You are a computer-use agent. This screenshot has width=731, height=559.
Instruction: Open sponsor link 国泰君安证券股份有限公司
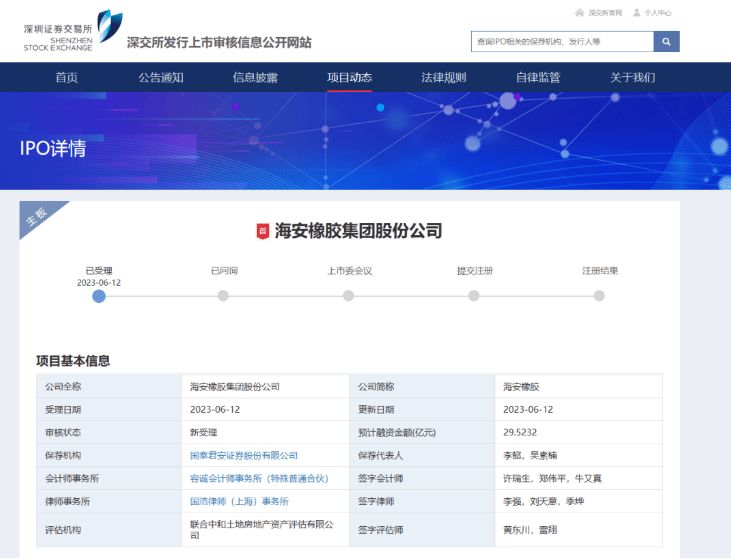[x=243, y=455]
